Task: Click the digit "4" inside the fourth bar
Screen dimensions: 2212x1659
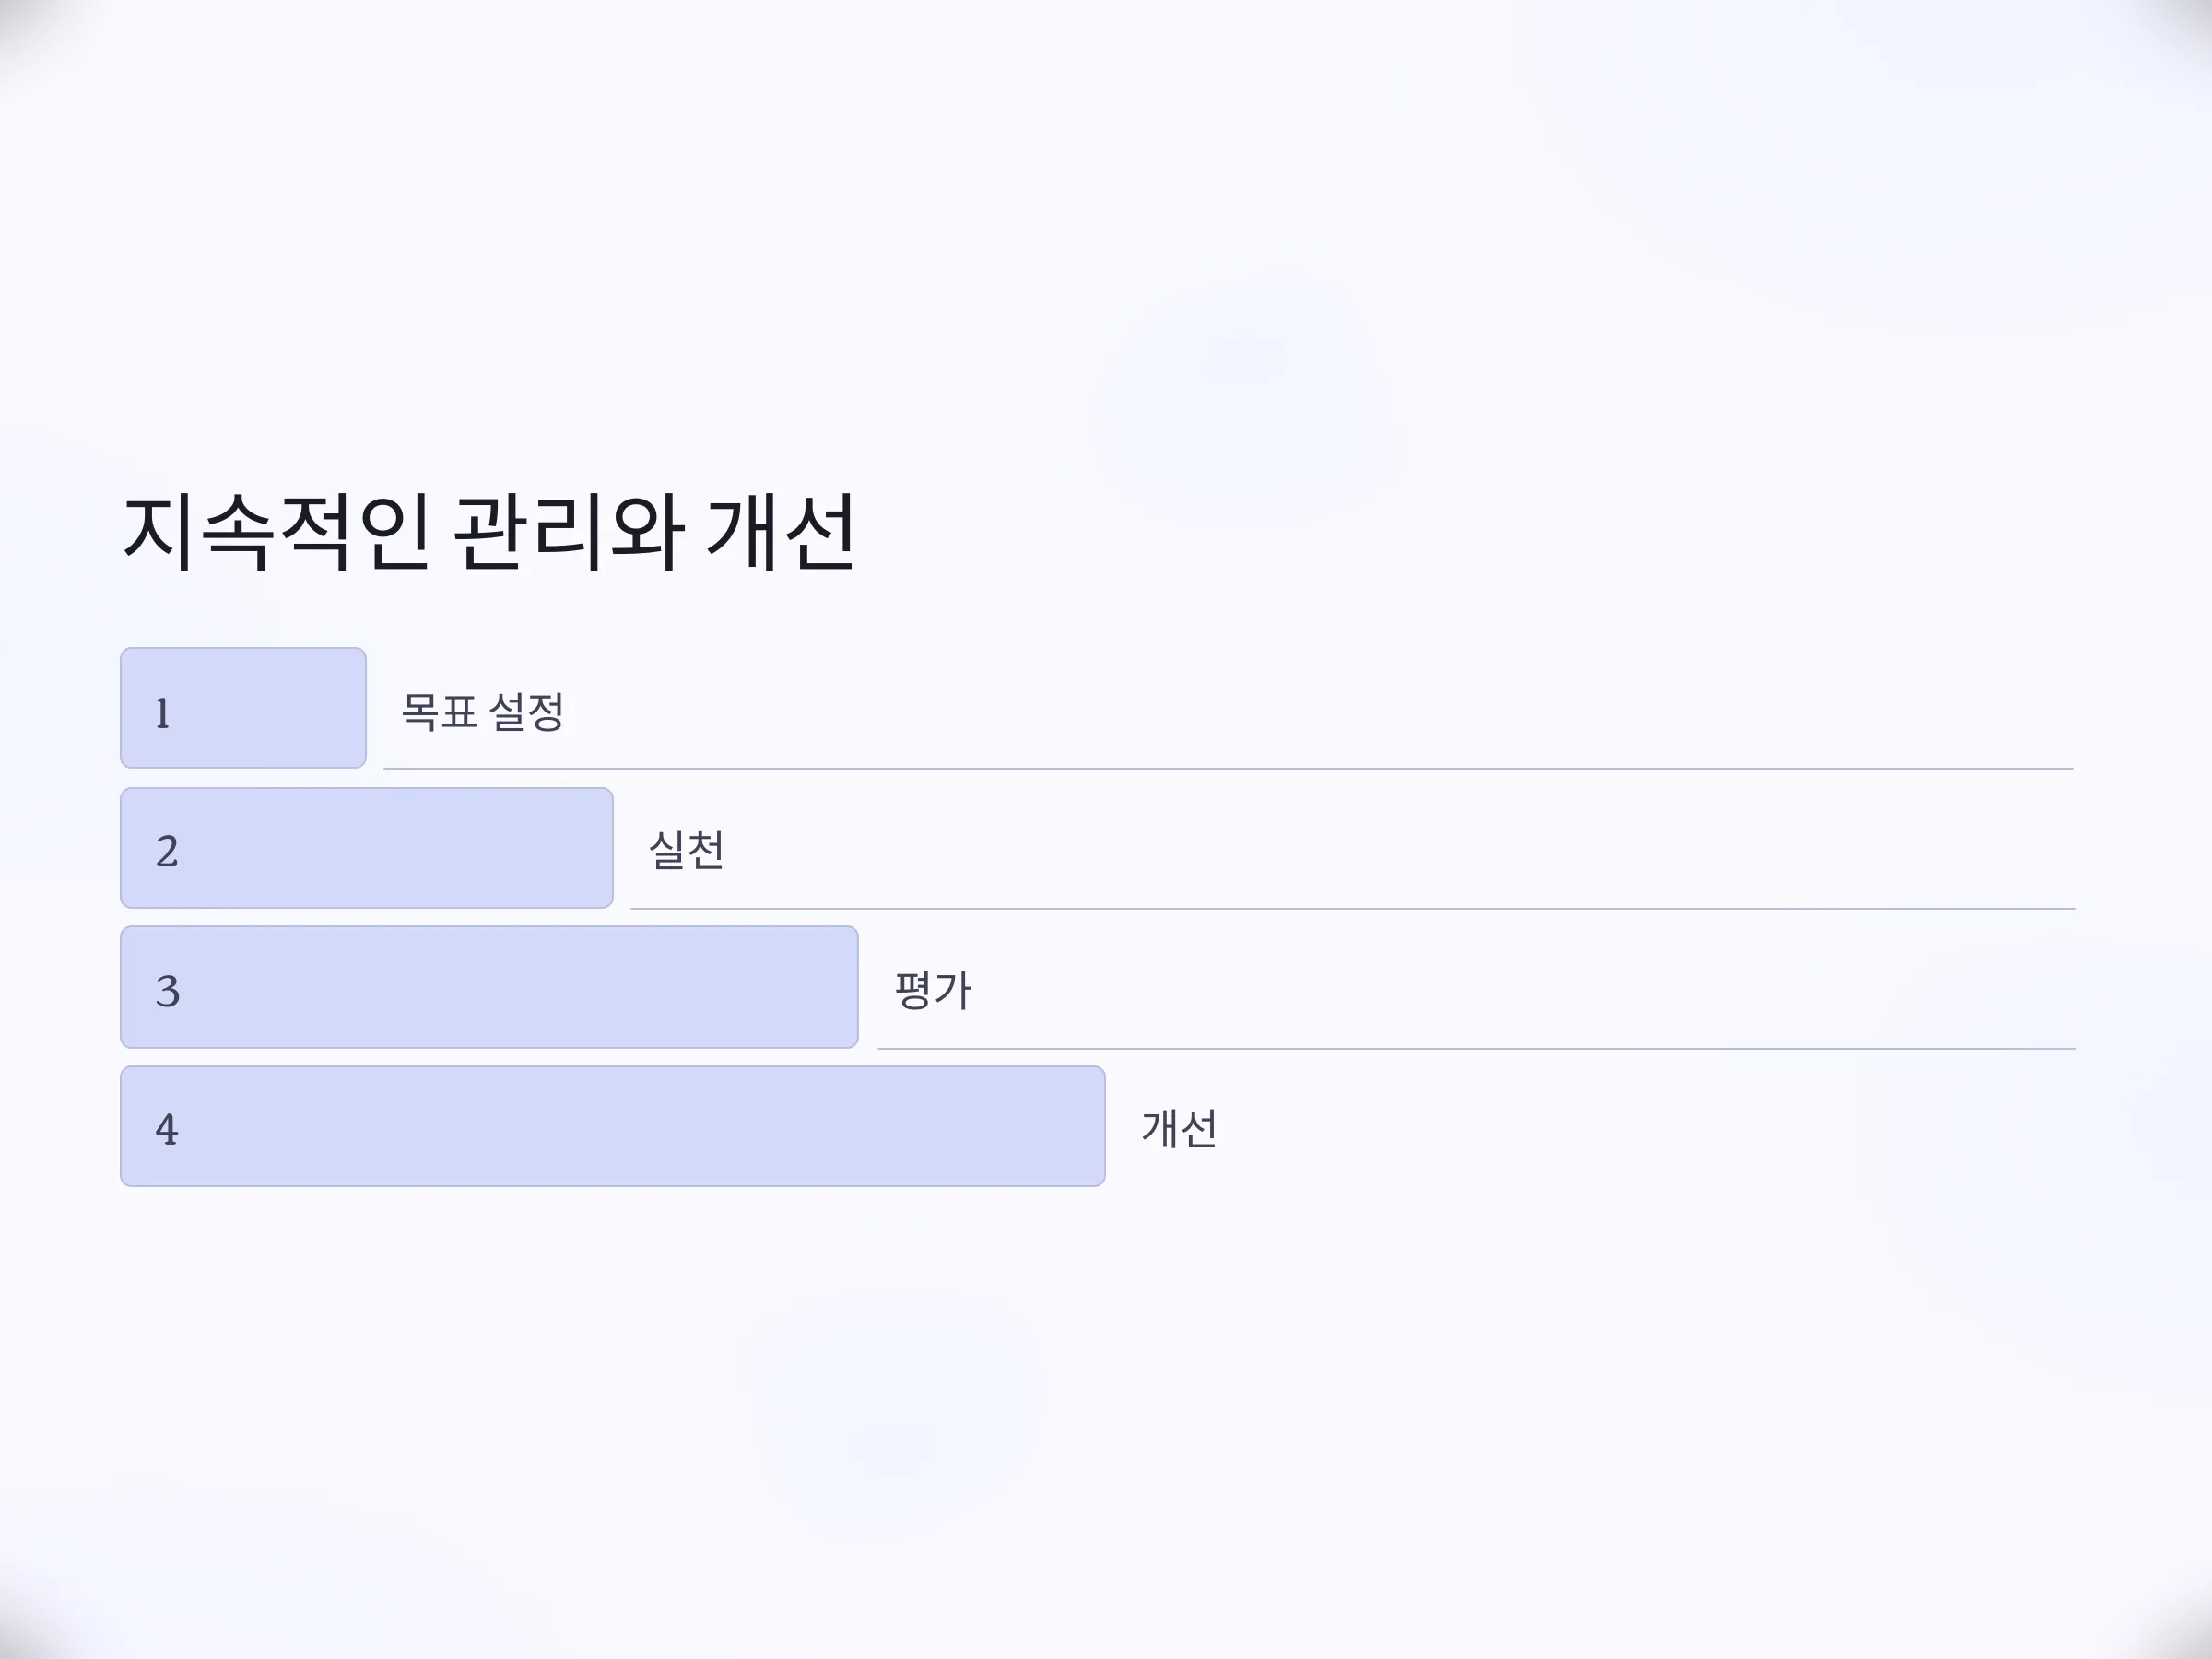Action: 167,1130
